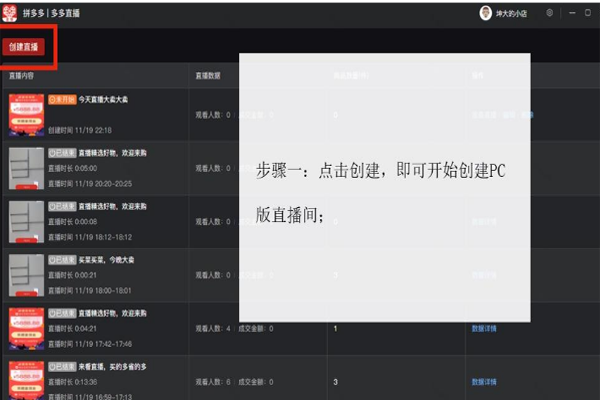Open the settings gear icon
This screenshot has width=600, height=400.
tap(549, 13)
